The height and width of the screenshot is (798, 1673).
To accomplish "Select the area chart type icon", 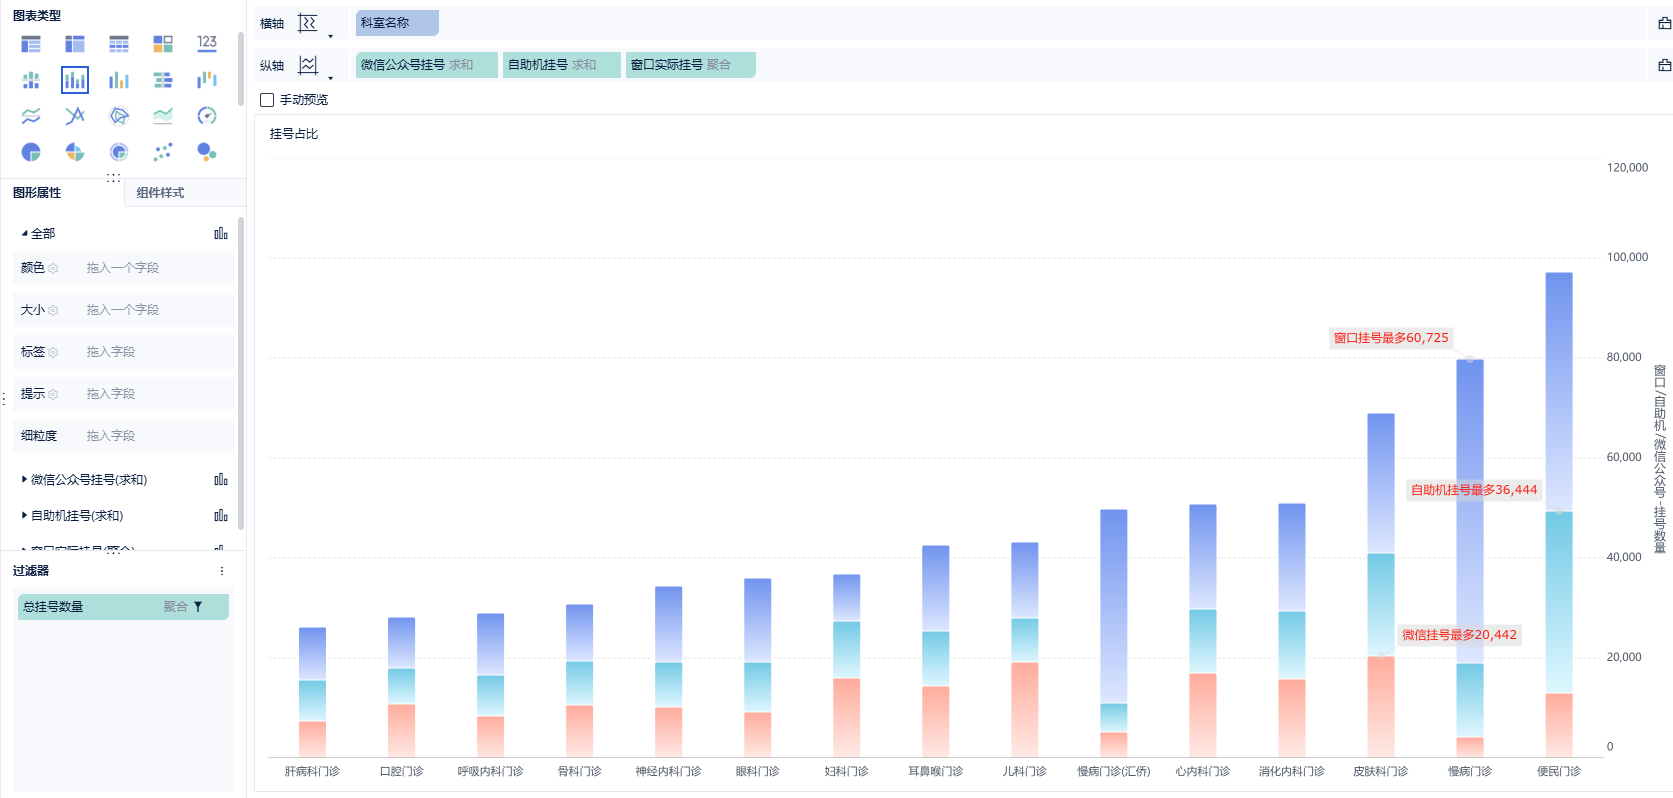I will [163, 116].
